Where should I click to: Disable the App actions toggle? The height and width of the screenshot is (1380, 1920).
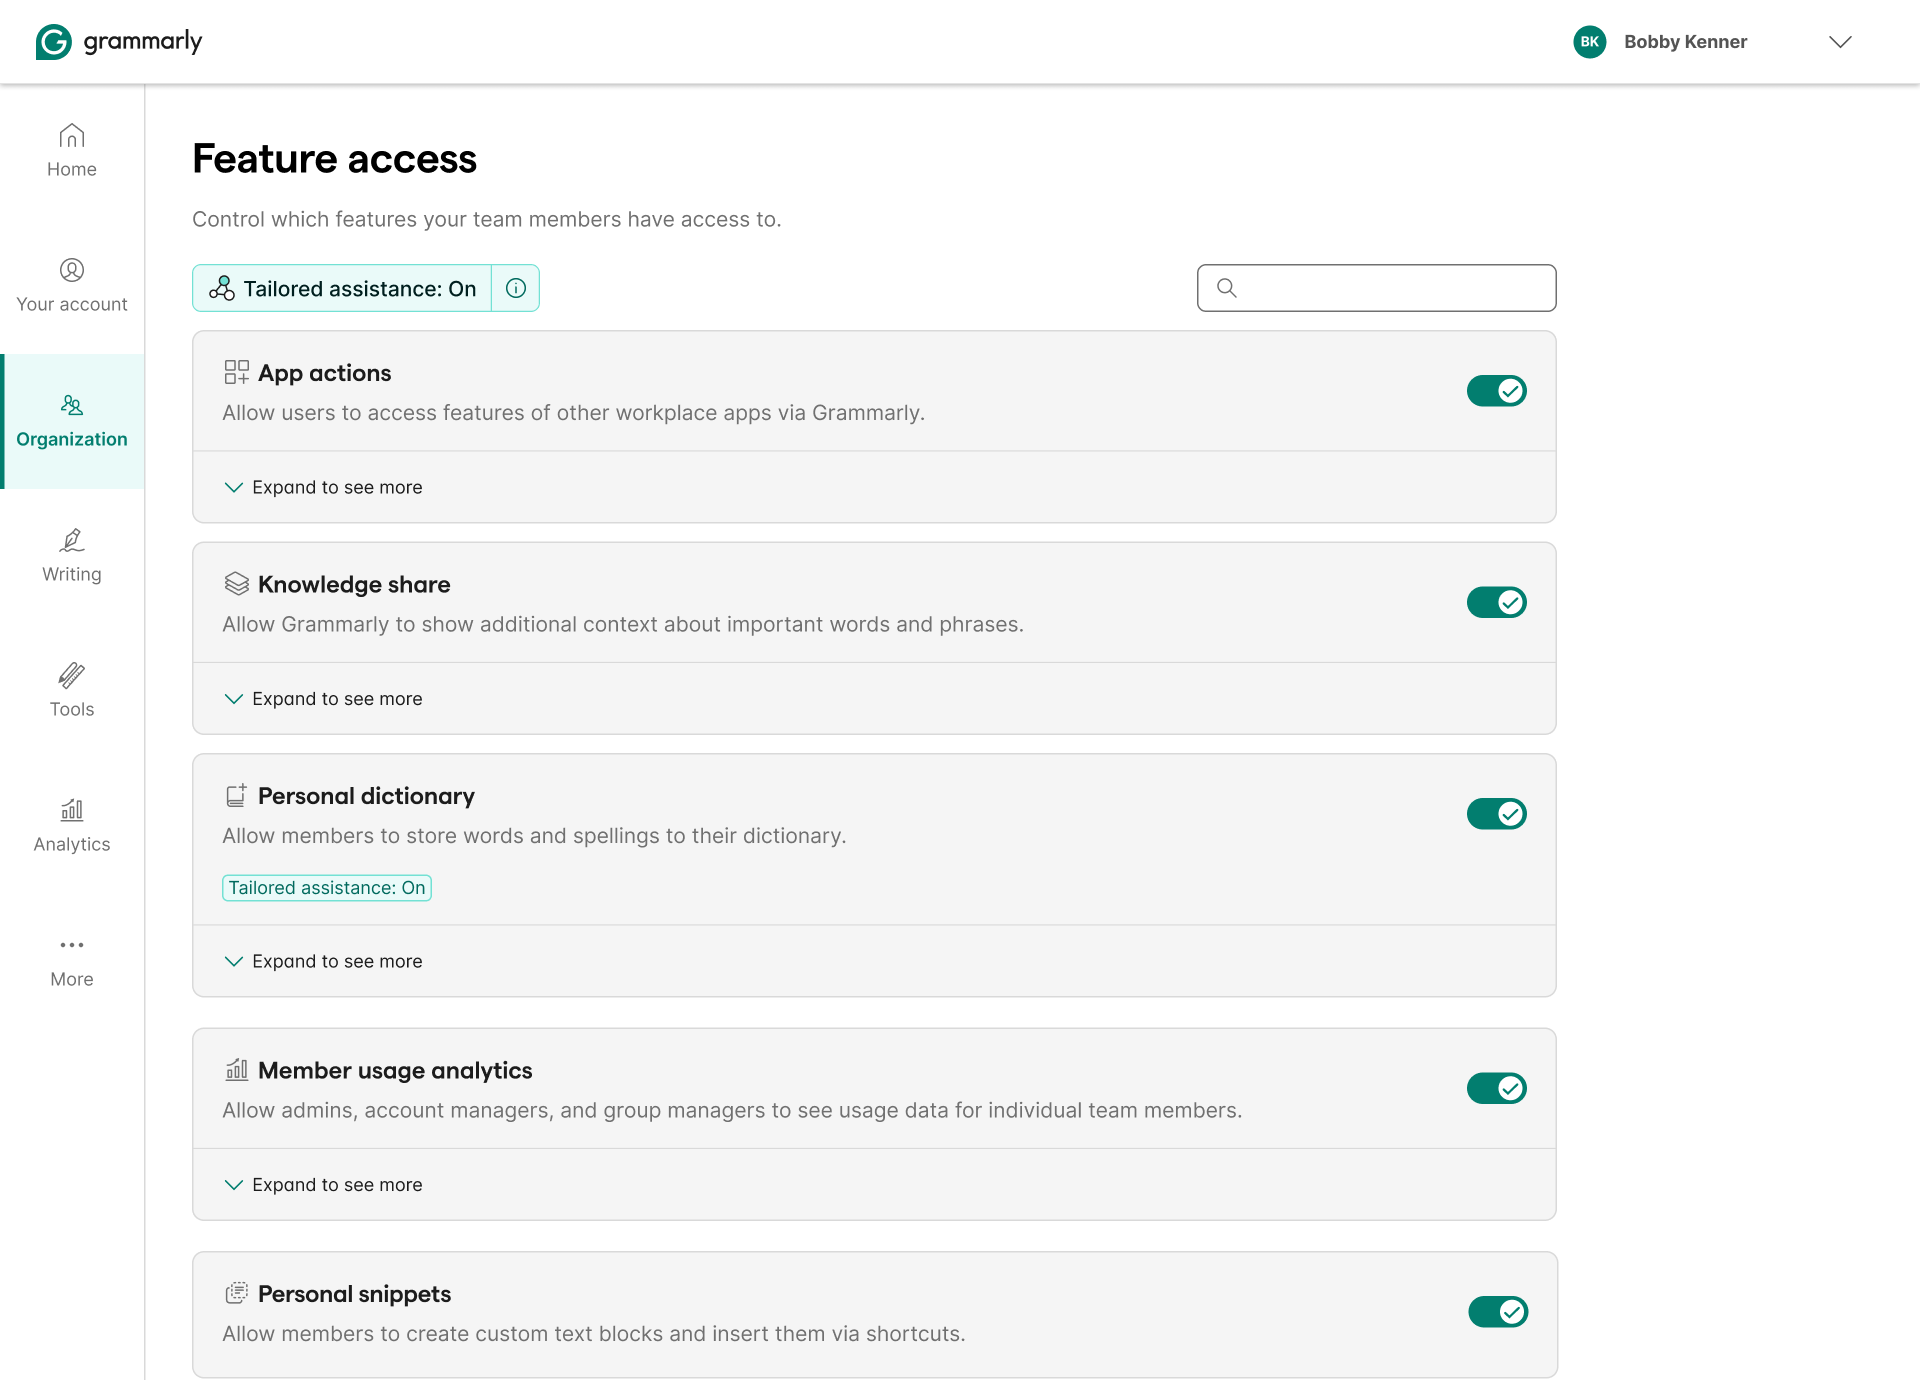[x=1497, y=390]
